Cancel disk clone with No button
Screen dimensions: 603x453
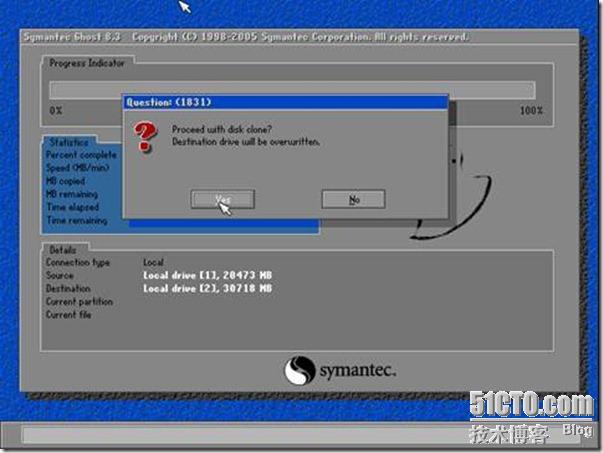[353, 199]
